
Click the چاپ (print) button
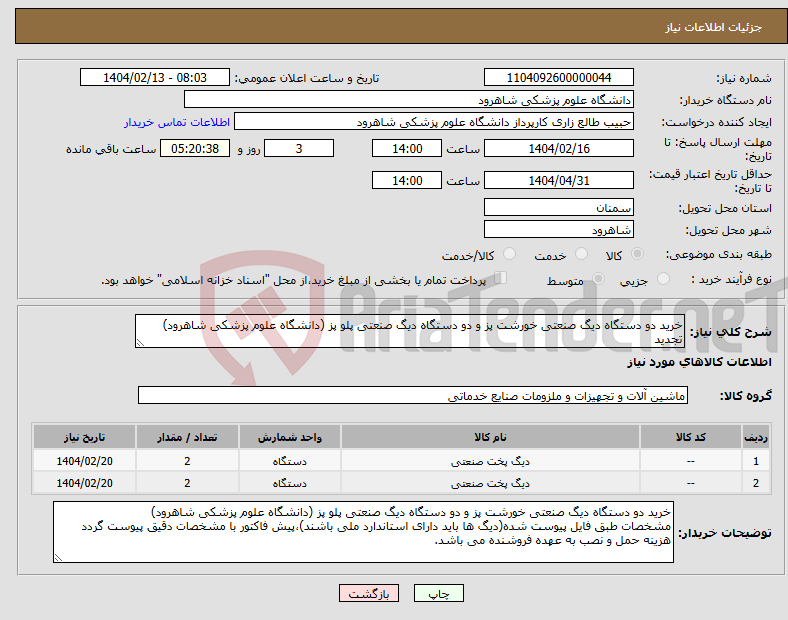click(x=438, y=593)
